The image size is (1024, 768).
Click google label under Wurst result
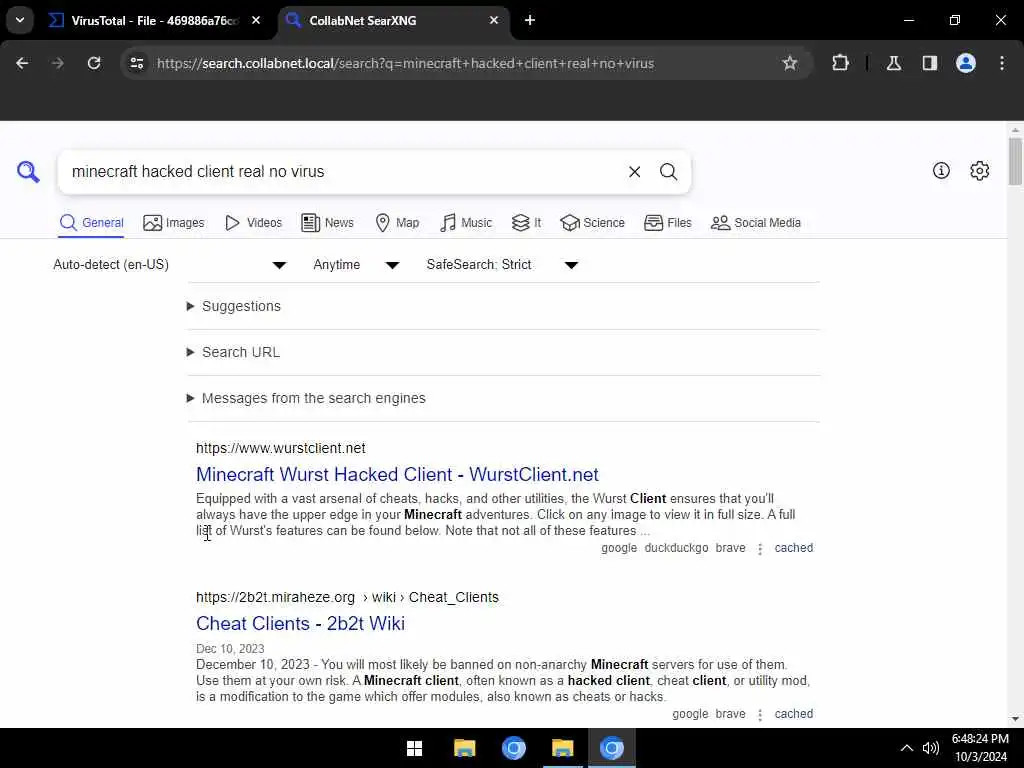pos(618,548)
